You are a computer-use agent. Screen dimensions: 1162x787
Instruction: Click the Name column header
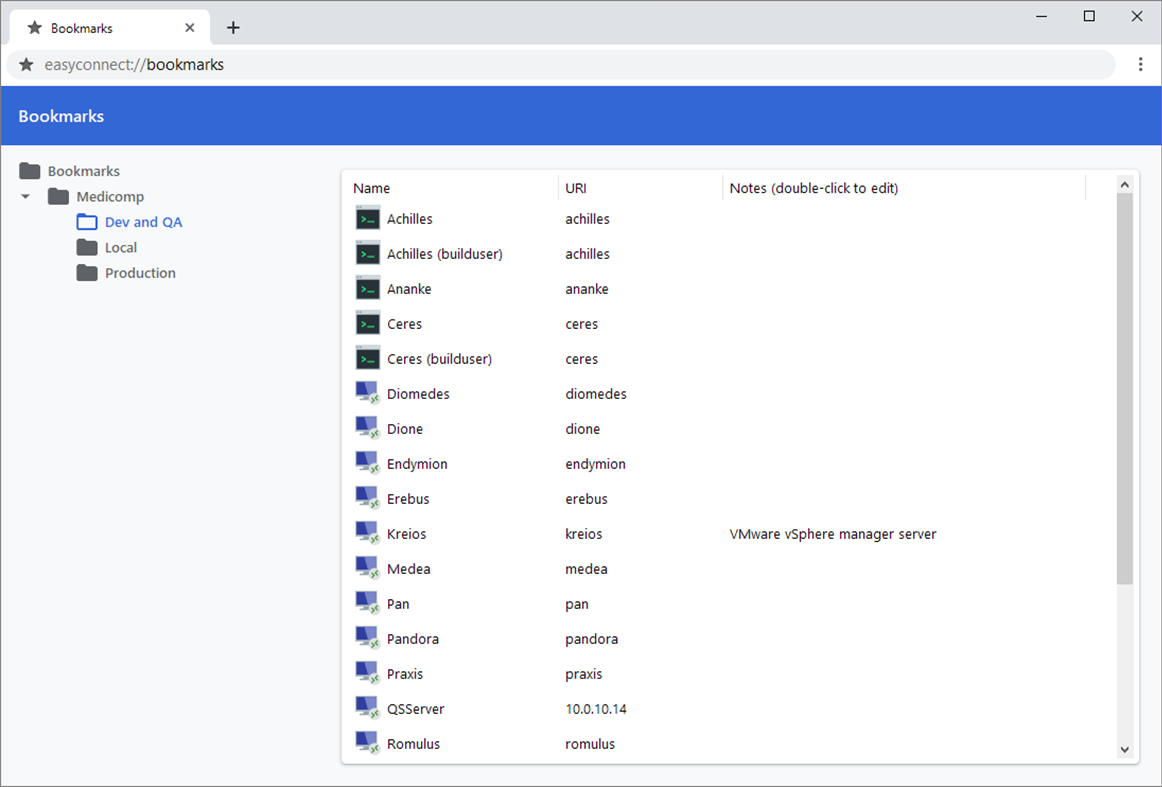371,188
